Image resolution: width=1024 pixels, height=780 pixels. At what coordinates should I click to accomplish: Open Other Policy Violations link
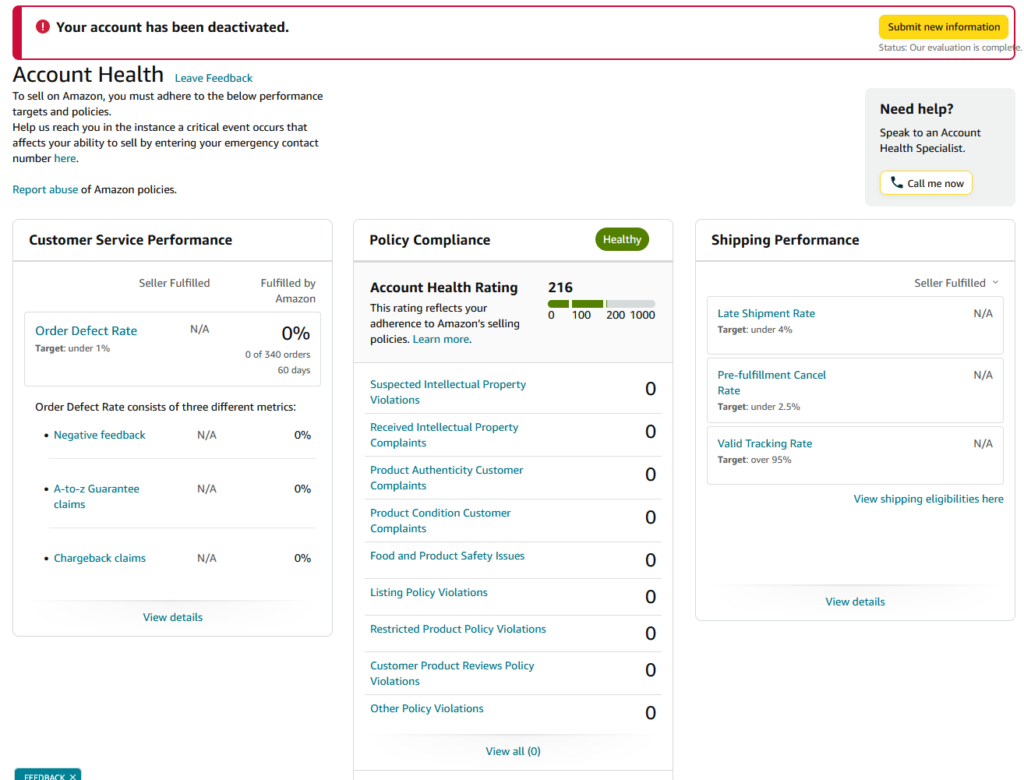[x=426, y=709]
